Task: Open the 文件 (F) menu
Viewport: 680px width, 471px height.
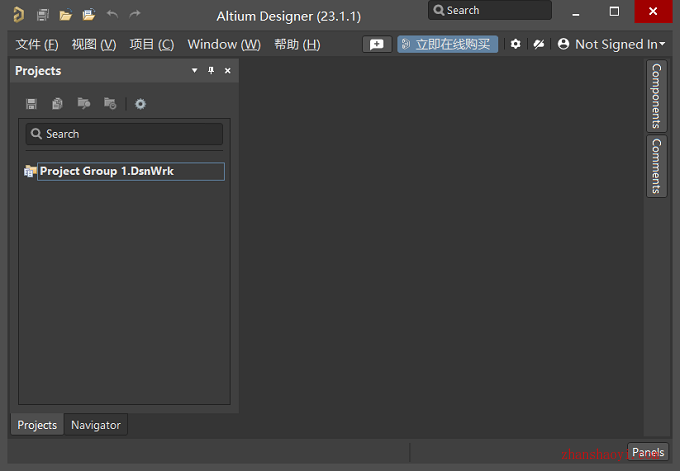Action: [37, 44]
